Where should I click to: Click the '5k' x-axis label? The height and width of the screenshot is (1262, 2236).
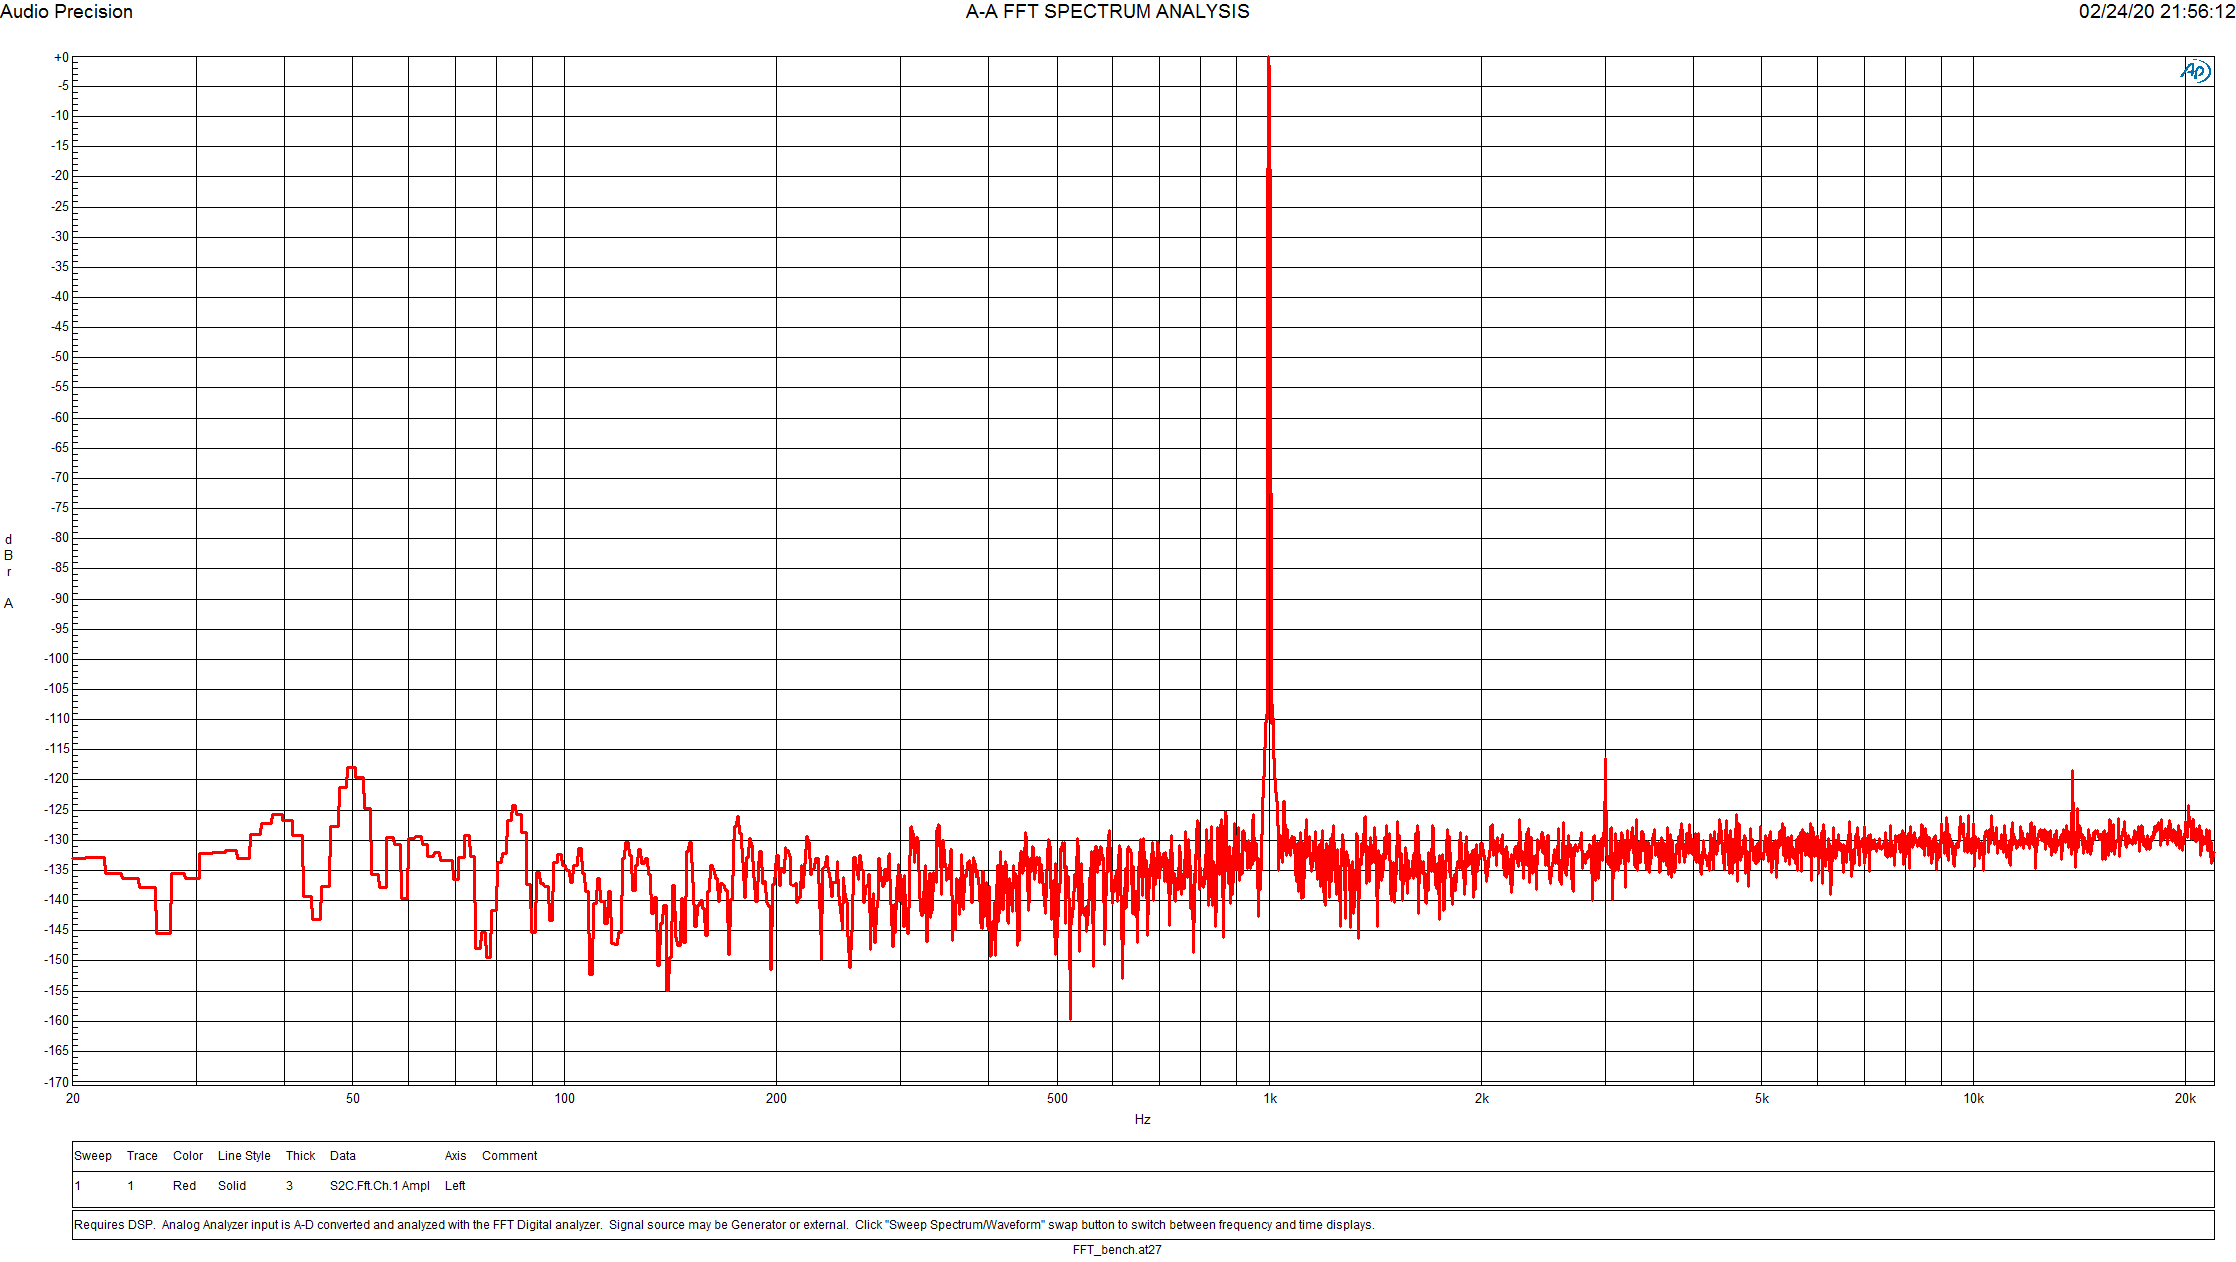[x=1761, y=1098]
